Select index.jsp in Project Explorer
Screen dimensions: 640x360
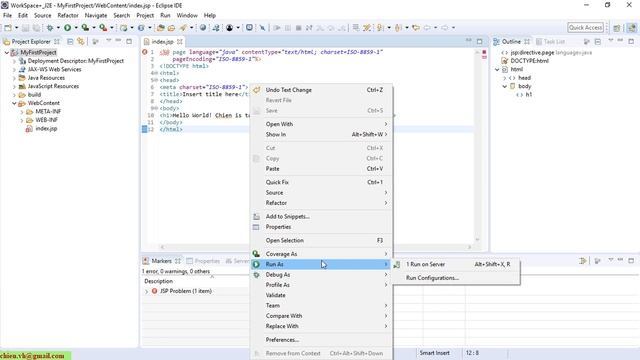(46, 129)
